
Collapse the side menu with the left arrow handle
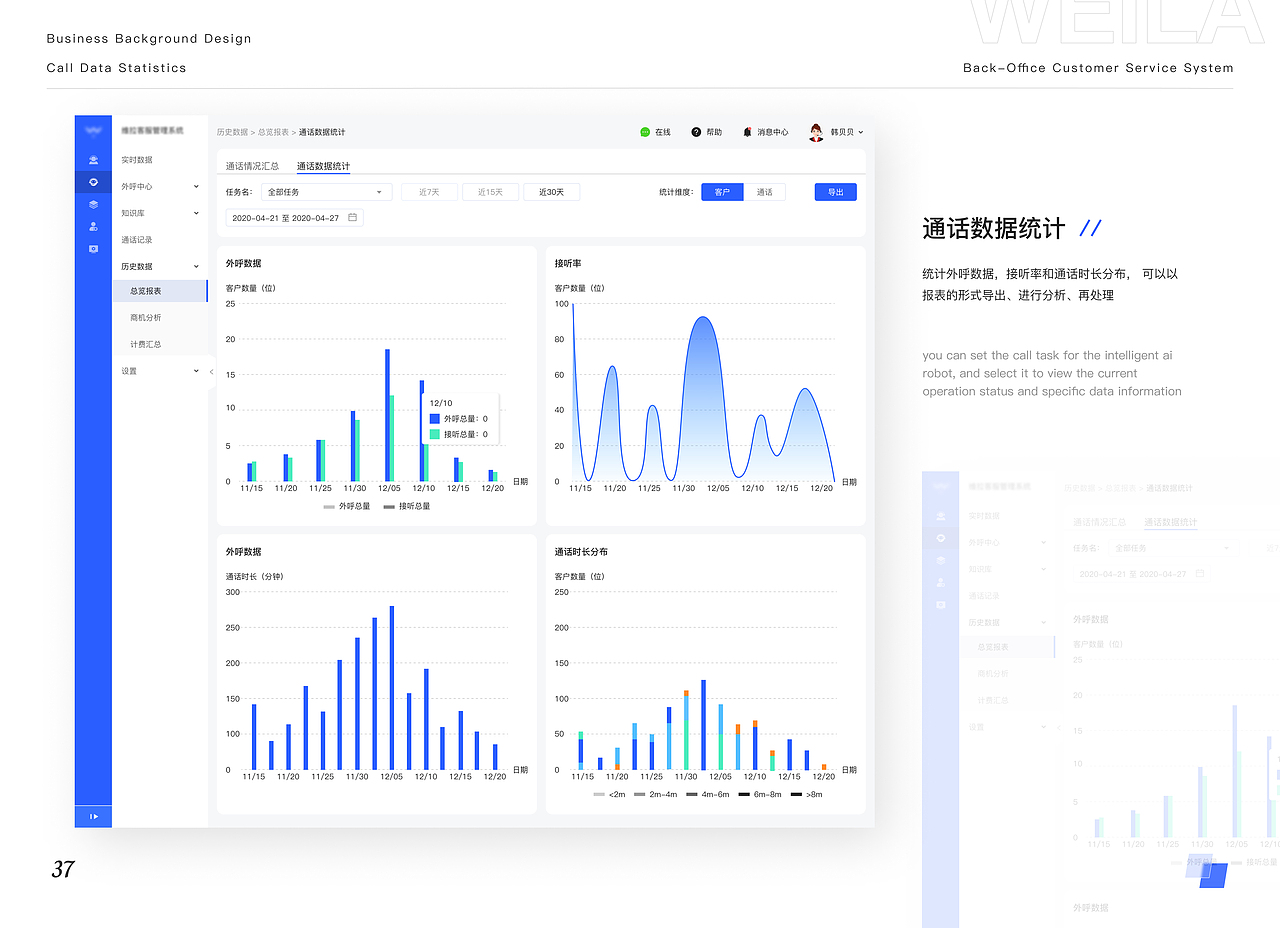pyautogui.click(x=211, y=371)
